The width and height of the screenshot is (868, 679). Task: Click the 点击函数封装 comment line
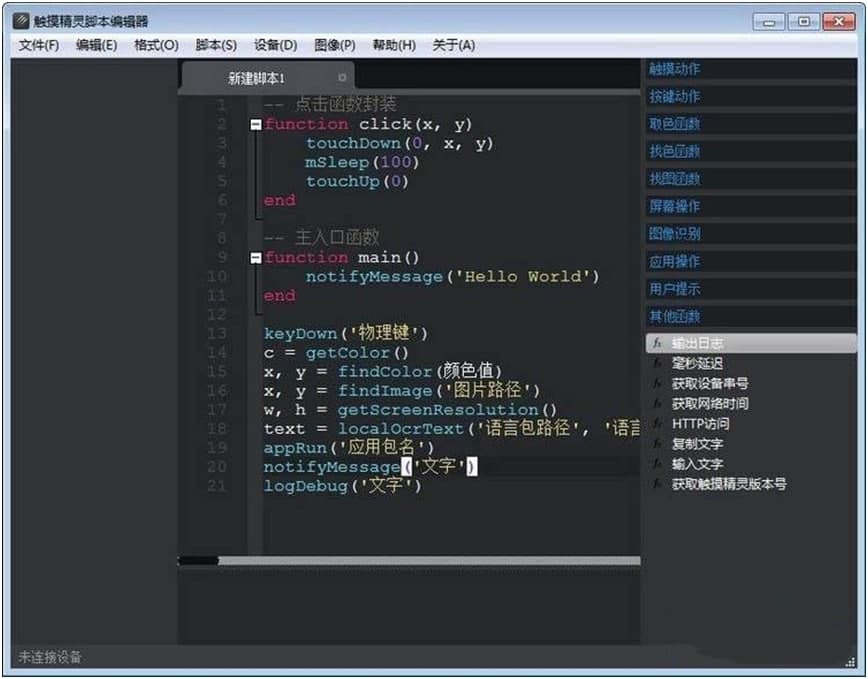click(330, 105)
